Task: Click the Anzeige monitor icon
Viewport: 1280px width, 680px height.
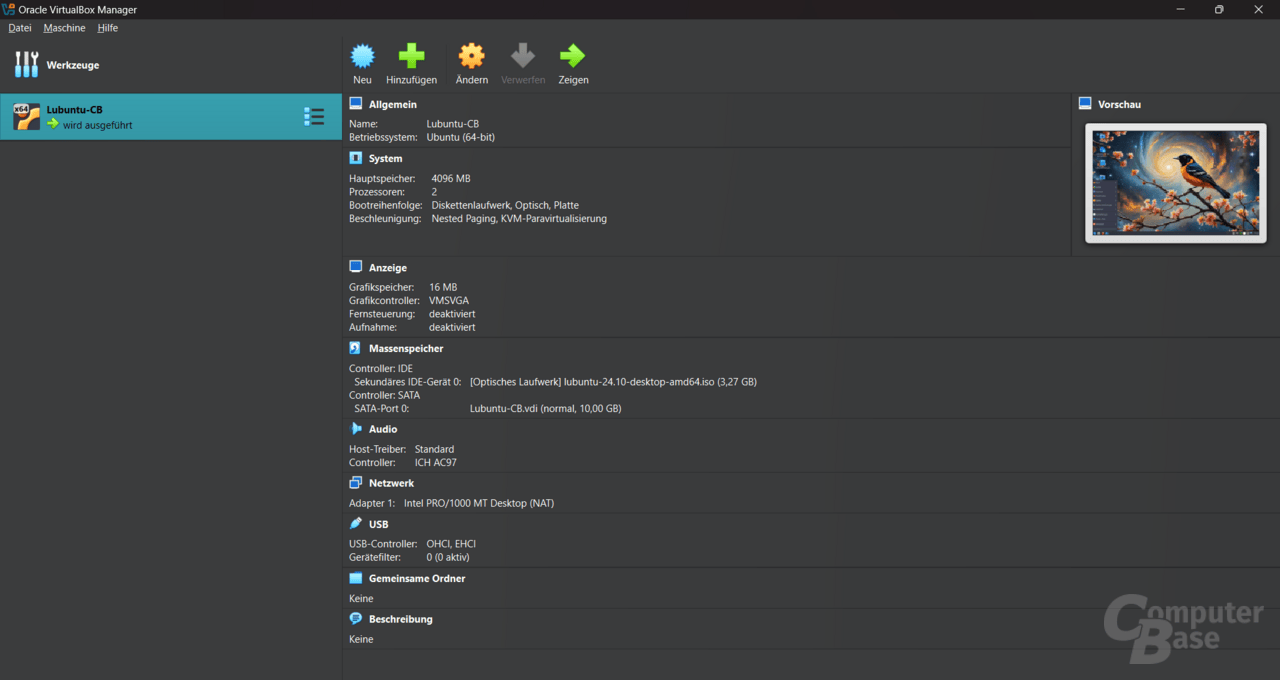Action: pos(355,267)
